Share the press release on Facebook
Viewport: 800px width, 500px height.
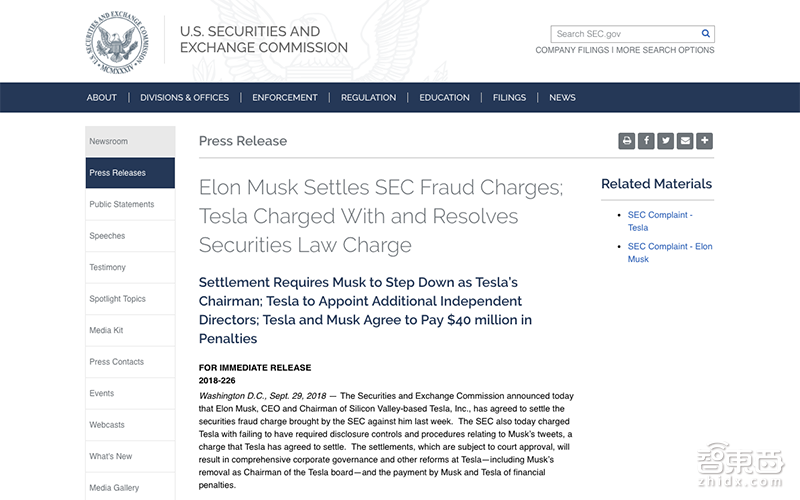point(646,141)
